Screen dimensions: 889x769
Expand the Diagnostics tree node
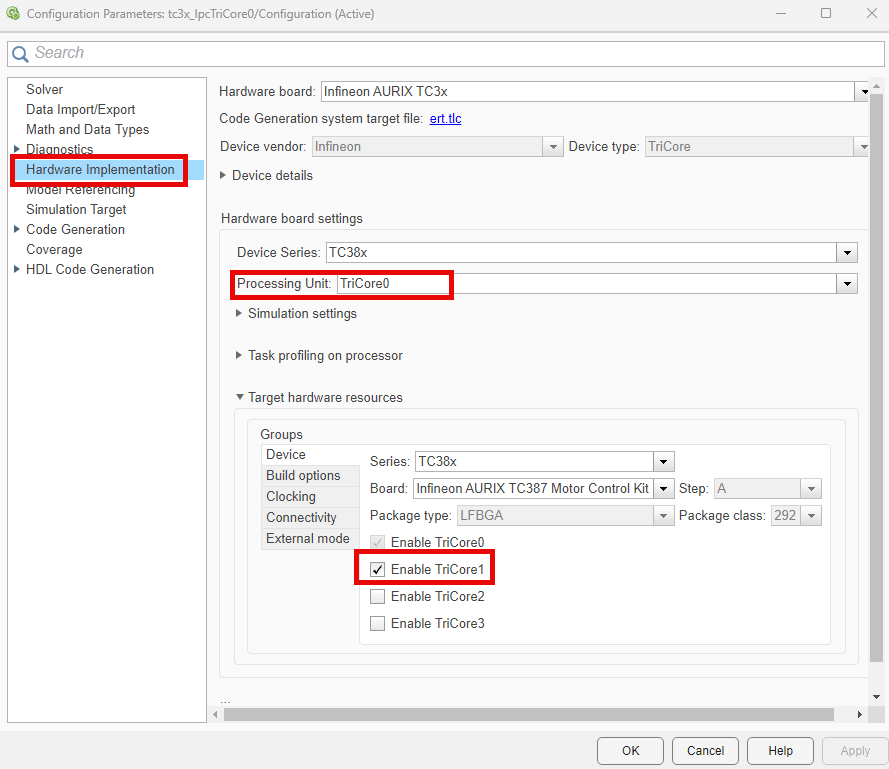16,149
